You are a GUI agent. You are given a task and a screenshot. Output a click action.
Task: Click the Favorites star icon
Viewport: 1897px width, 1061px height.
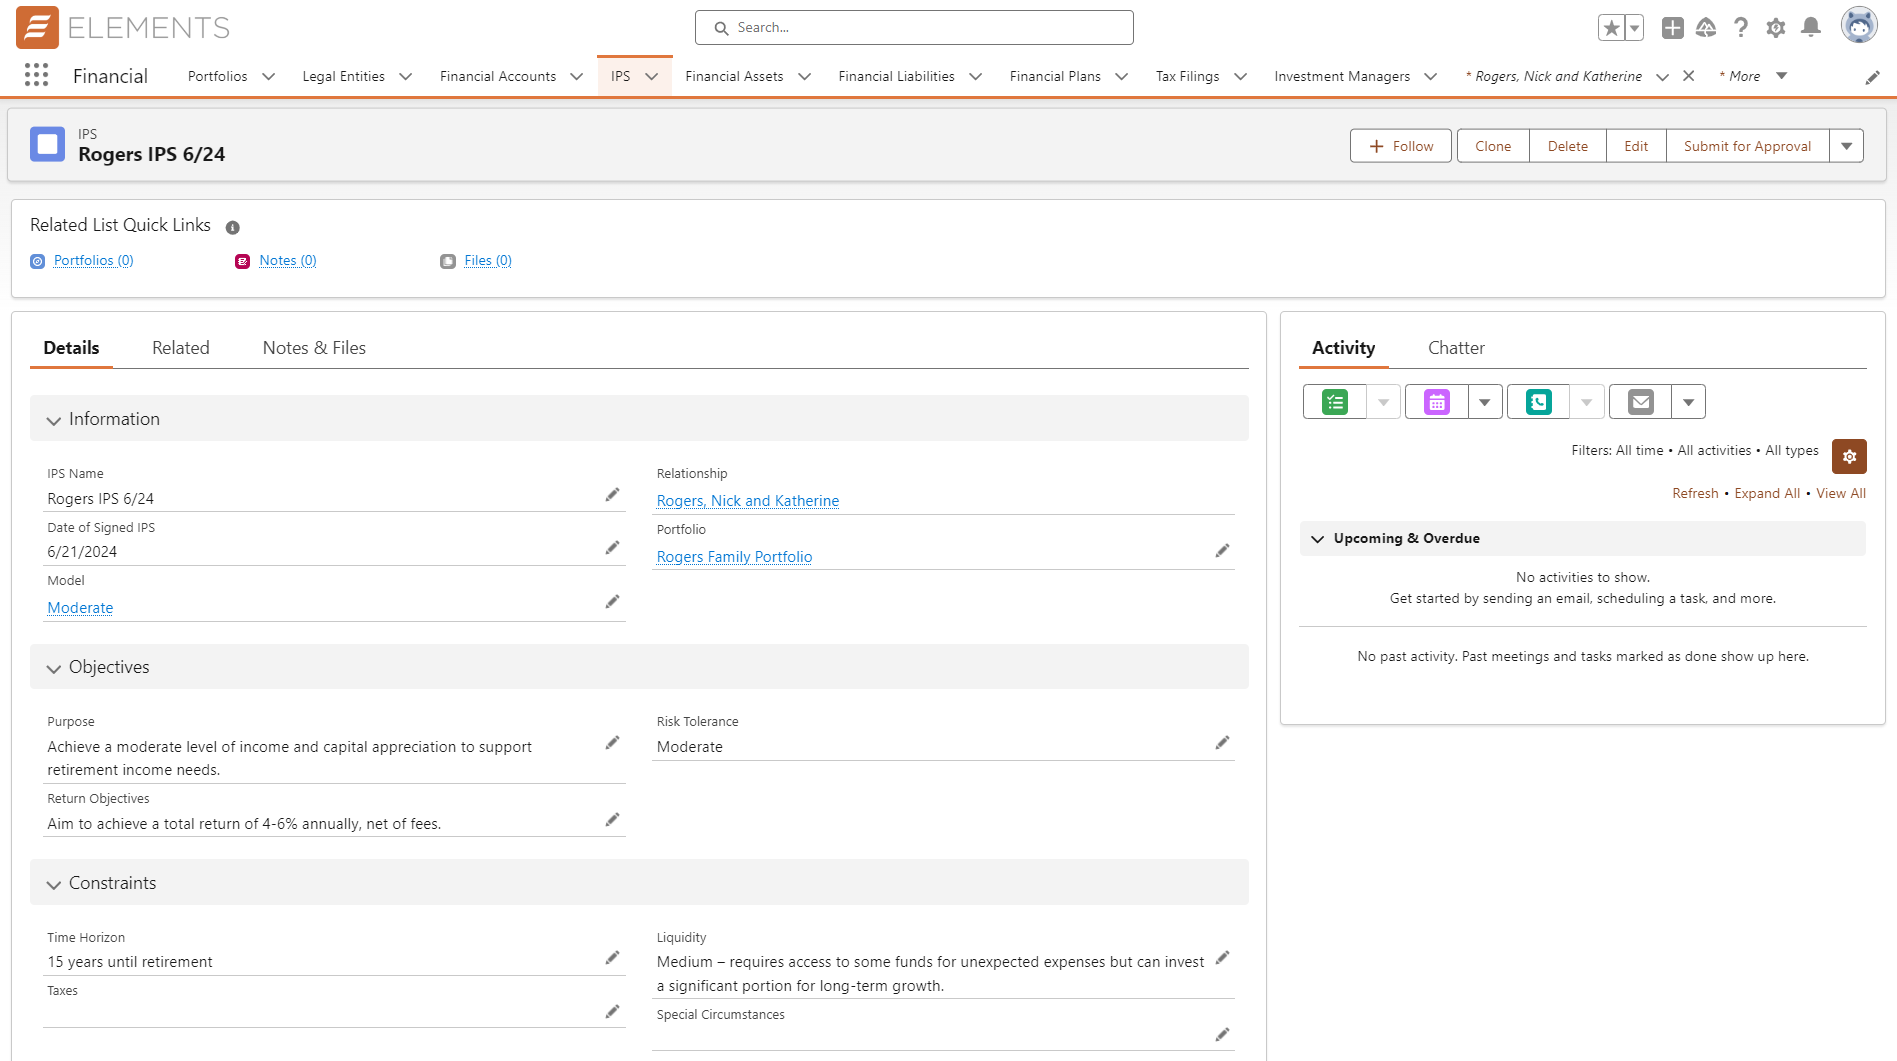(x=1610, y=28)
